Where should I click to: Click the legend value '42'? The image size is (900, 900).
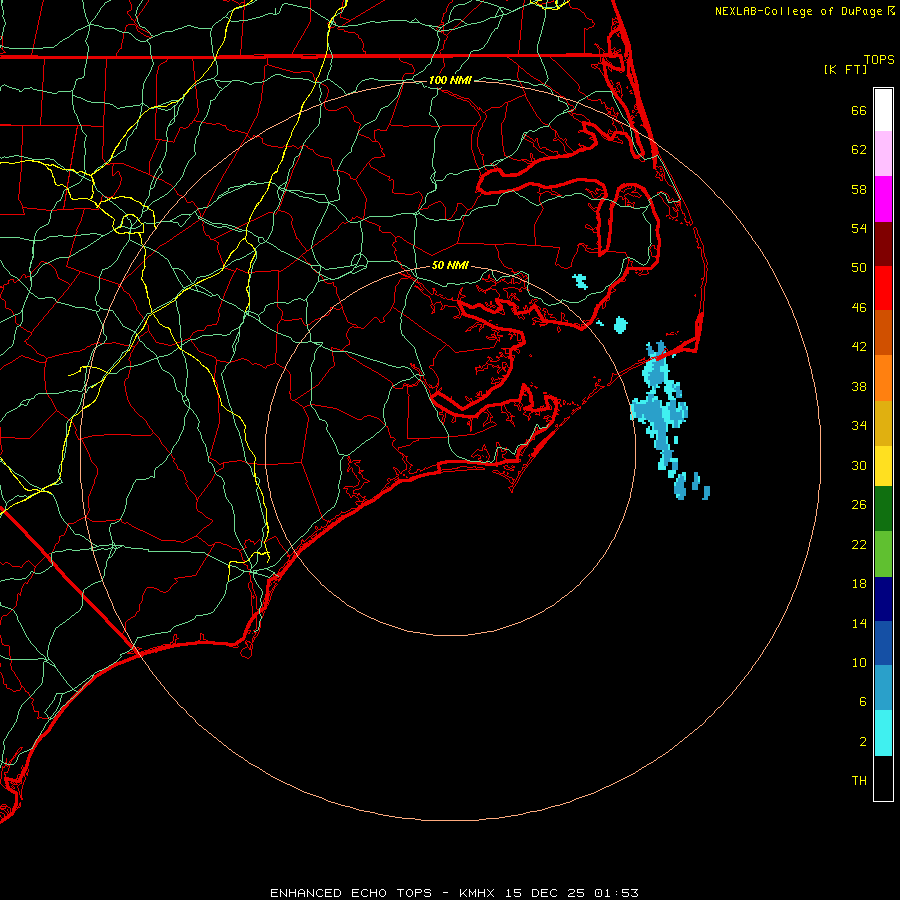[859, 347]
